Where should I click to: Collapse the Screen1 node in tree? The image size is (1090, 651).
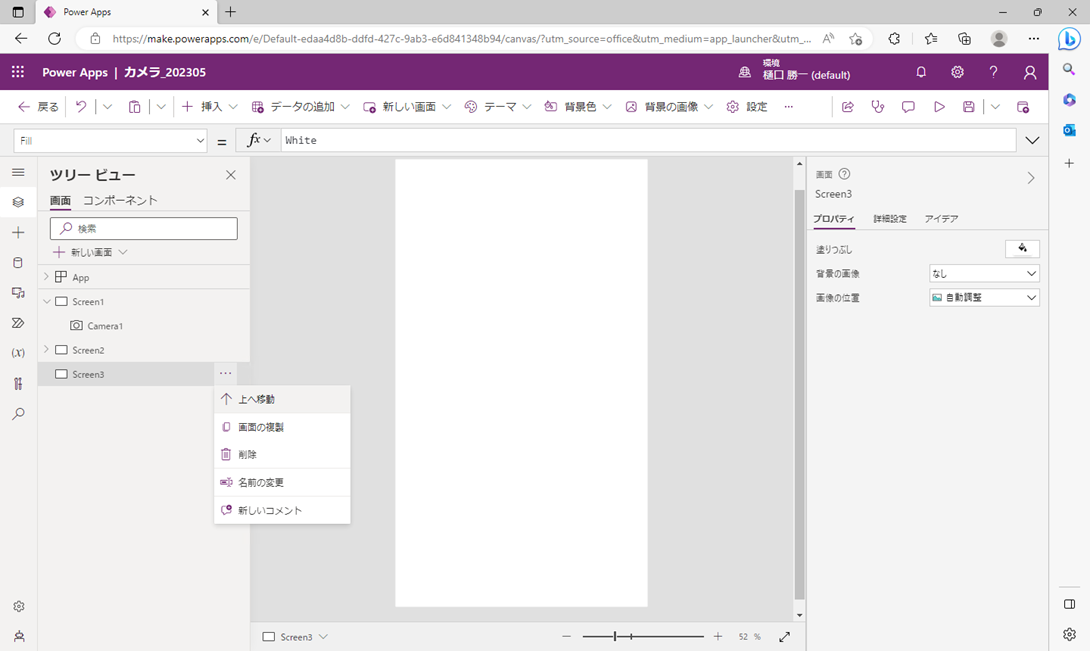47,301
